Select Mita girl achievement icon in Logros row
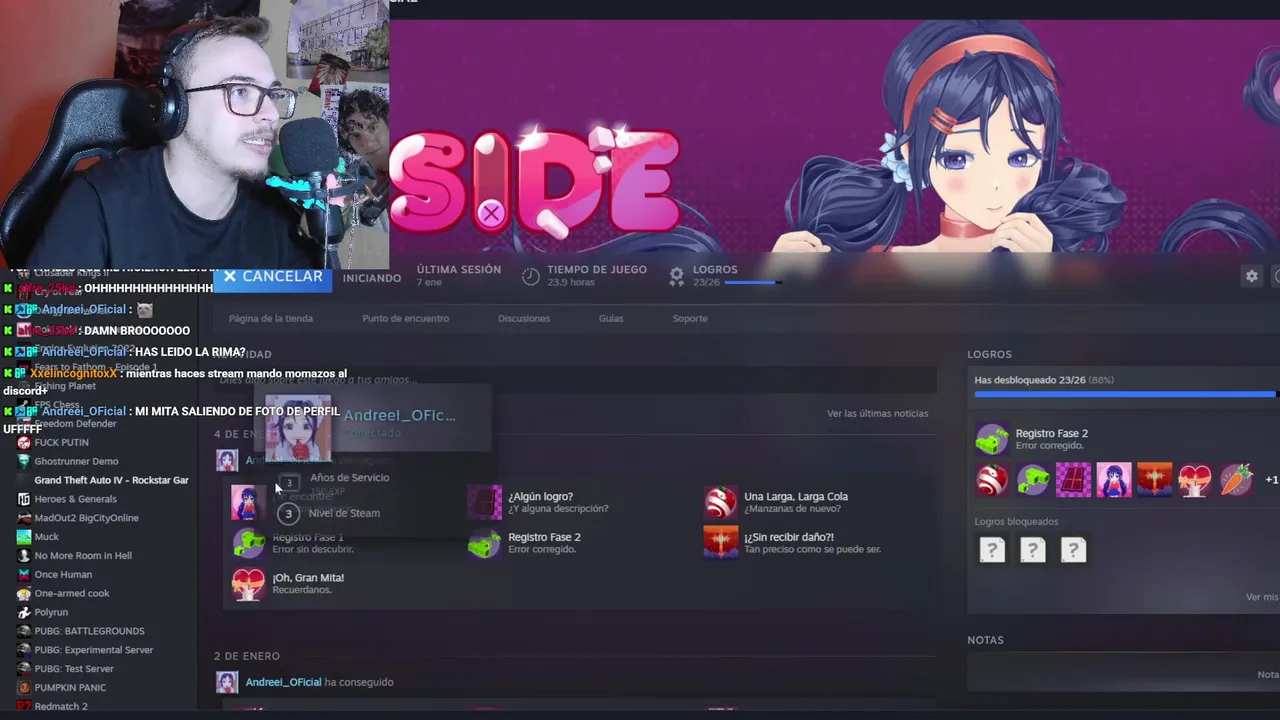This screenshot has width=1280, height=720. pos(1114,480)
